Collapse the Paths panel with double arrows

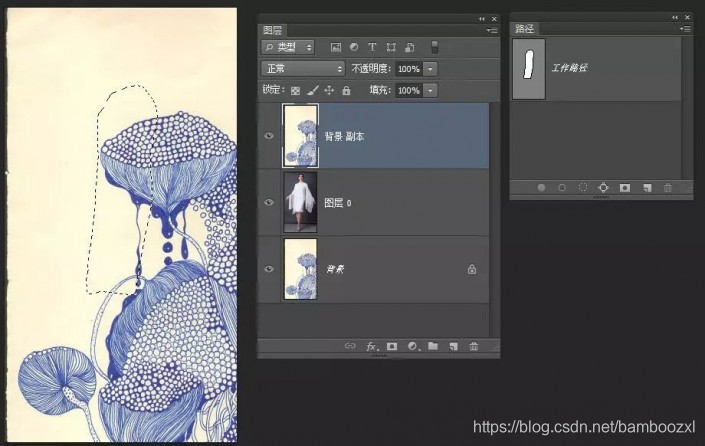[x=675, y=17]
